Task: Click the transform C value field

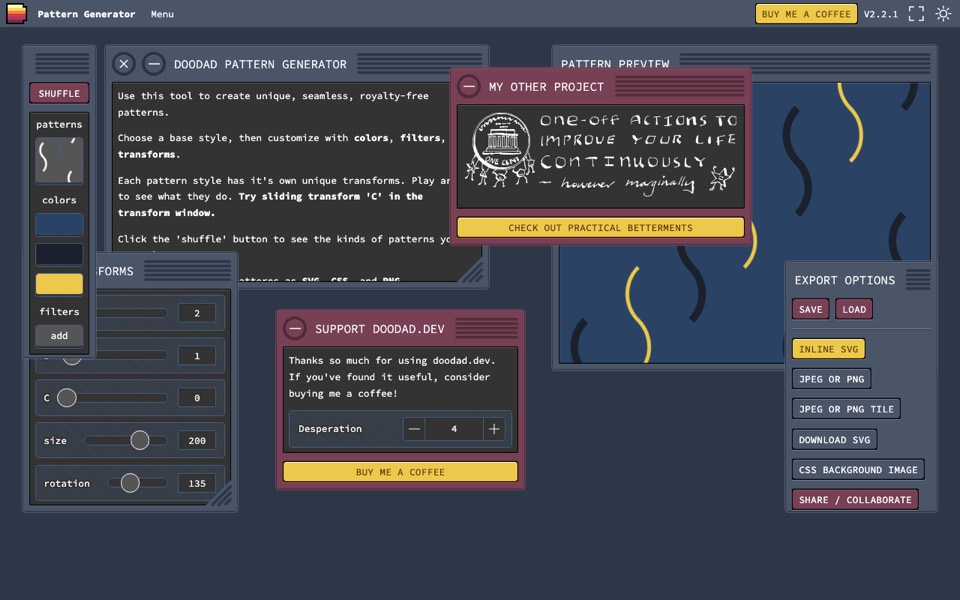Action: [197, 398]
